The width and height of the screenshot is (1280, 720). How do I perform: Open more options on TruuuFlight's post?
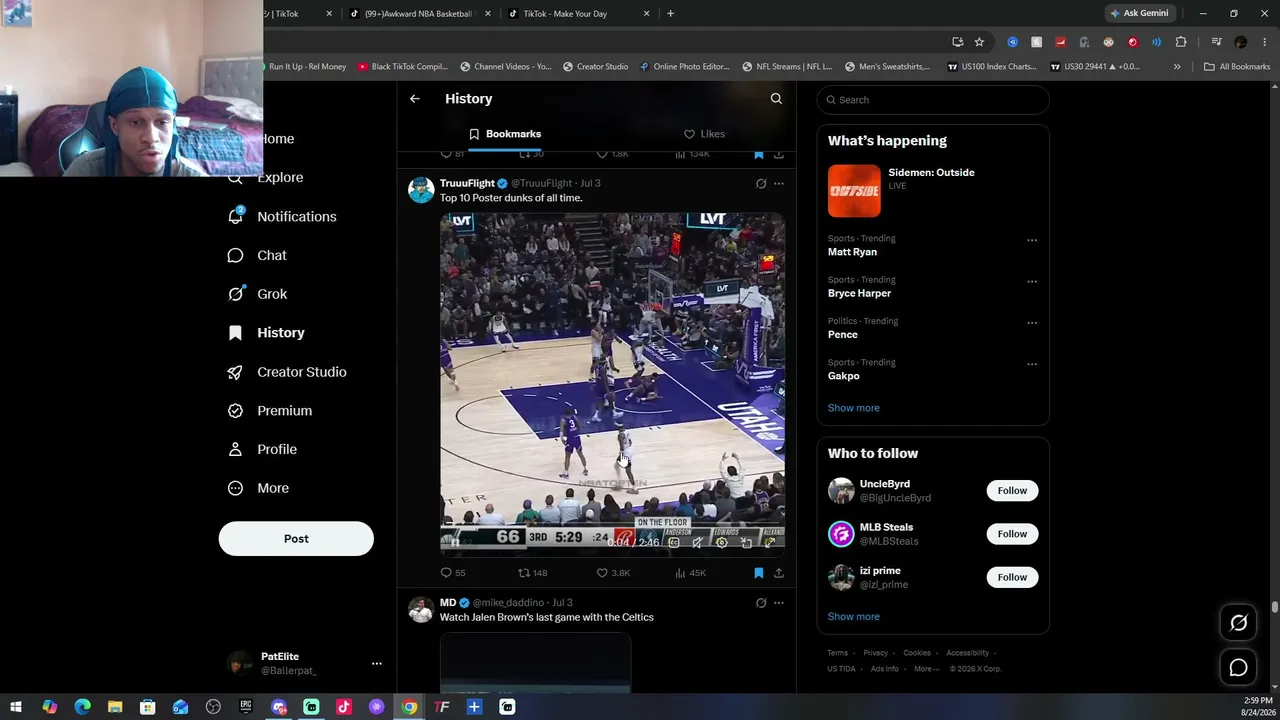click(x=779, y=184)
